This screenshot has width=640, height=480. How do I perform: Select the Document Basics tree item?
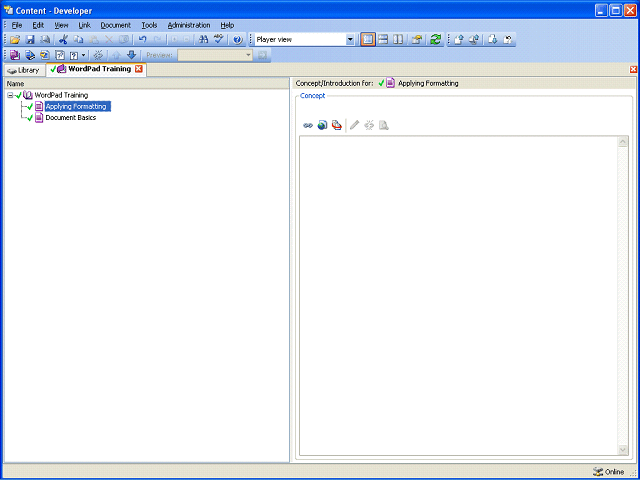pyautogui.click(x=71, y=118)
